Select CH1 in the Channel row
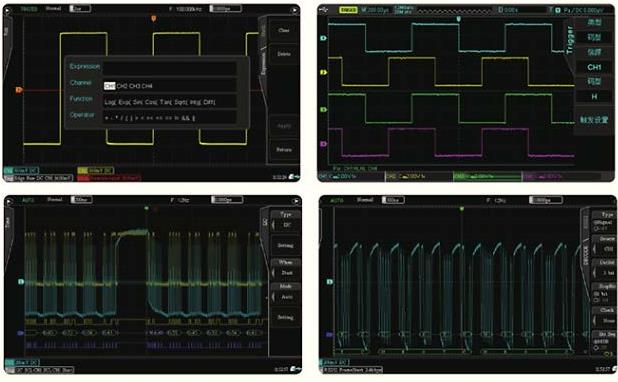 coord(110,86)
